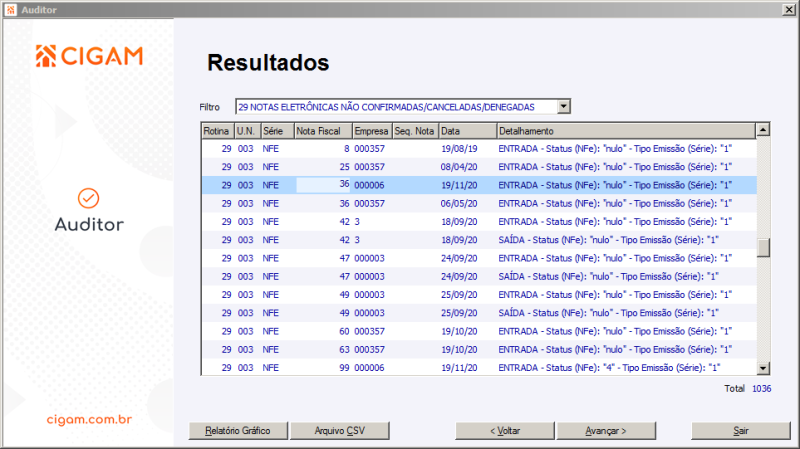Close the Auditor window

pos(788,10)
